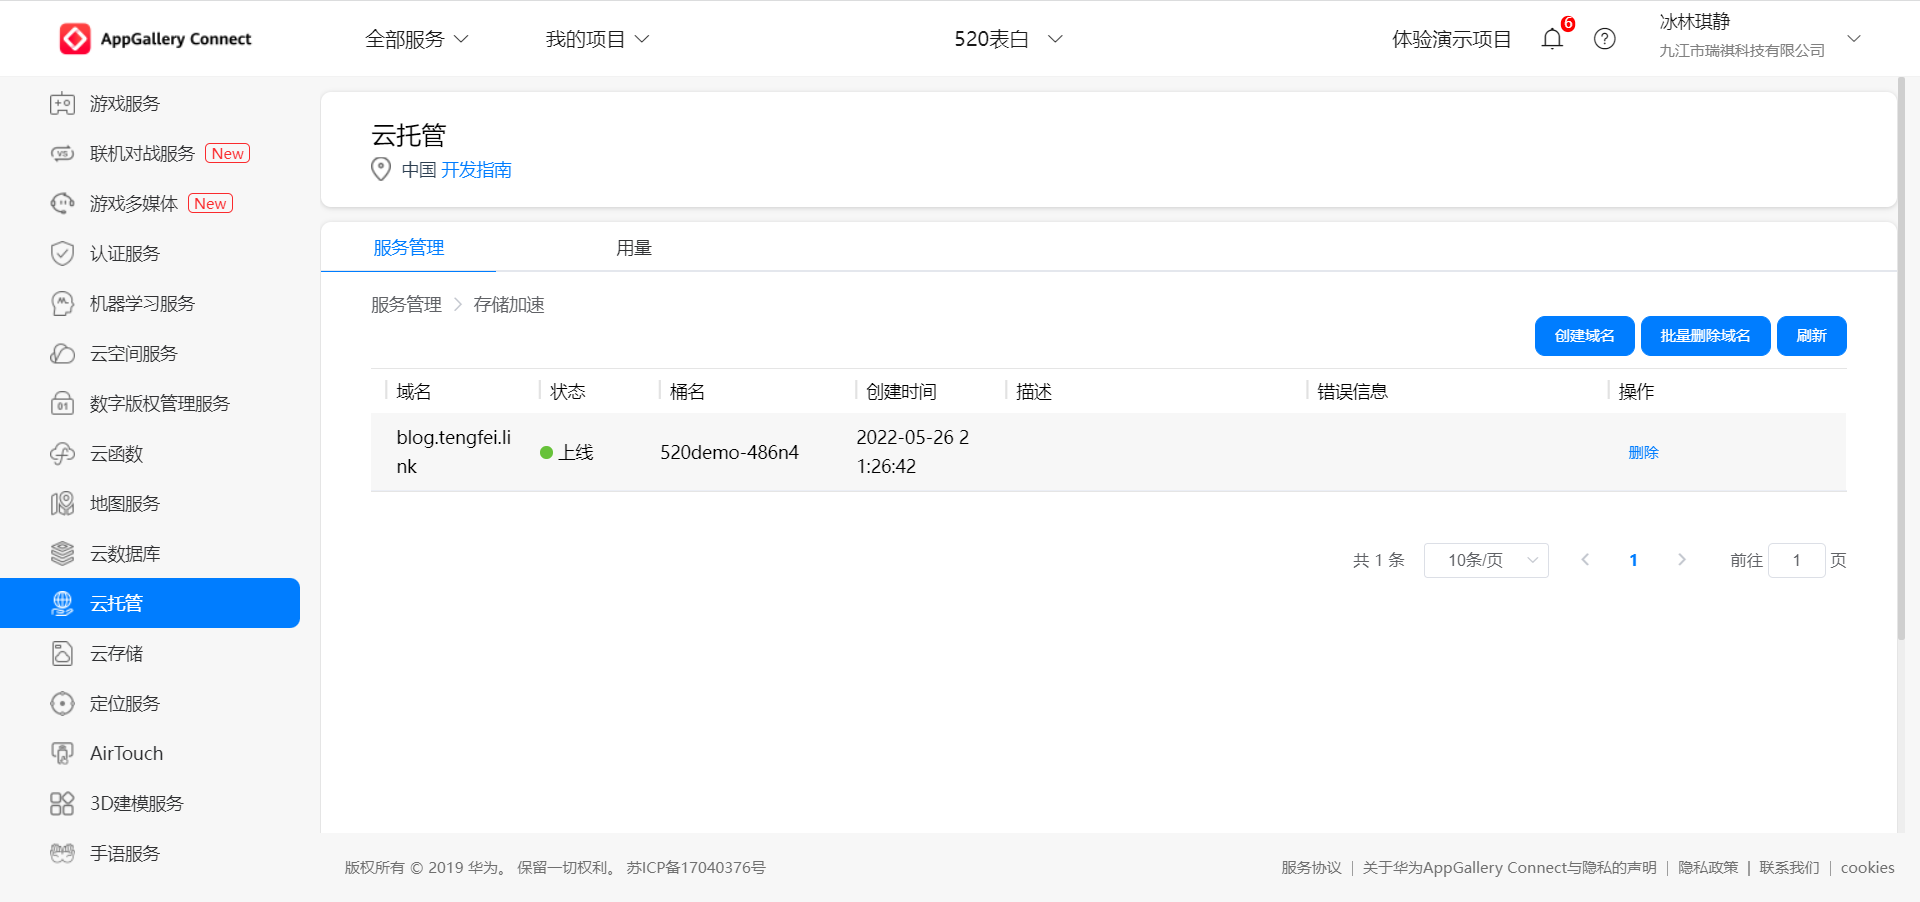Open the 520表白 project selector
Viewport: 1920px width, 902px height.
coord(1008,39)
